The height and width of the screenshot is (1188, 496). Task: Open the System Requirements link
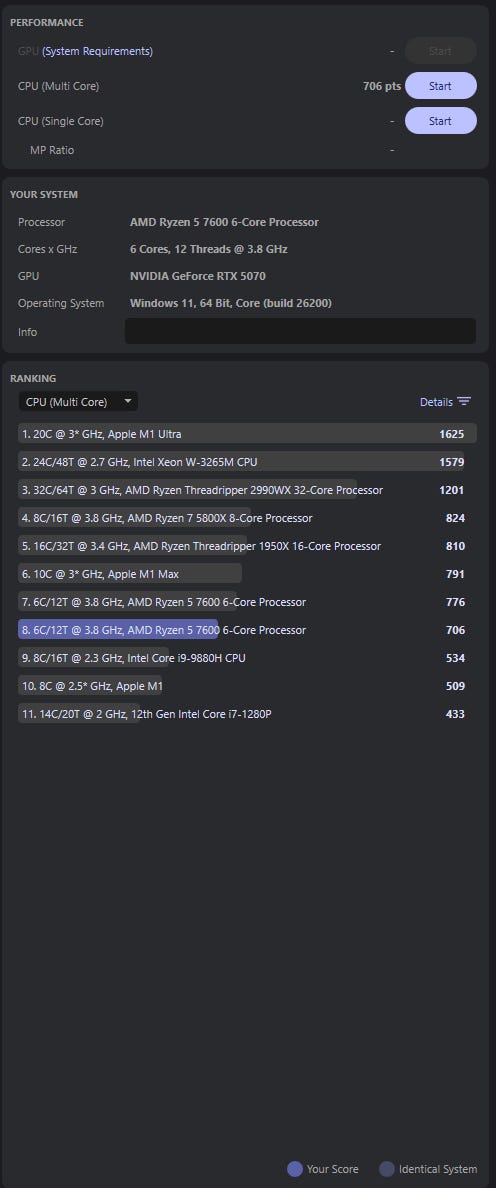click(97, 51)
